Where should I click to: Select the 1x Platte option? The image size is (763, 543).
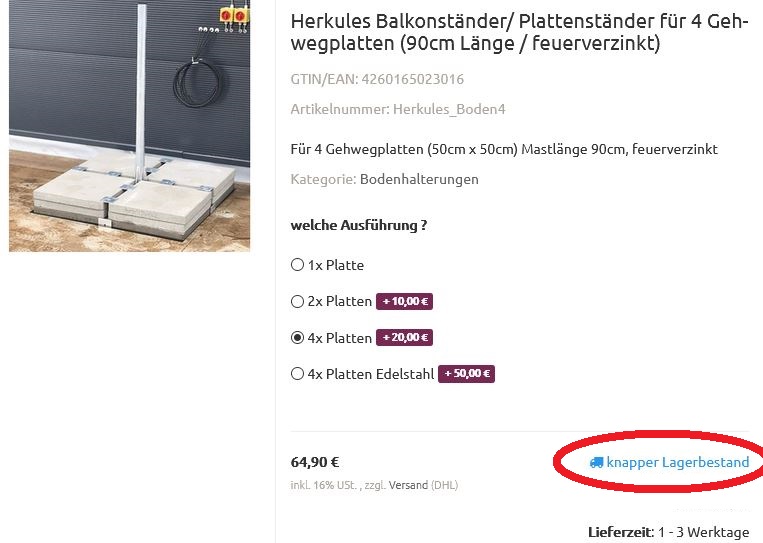click(297, 265)
